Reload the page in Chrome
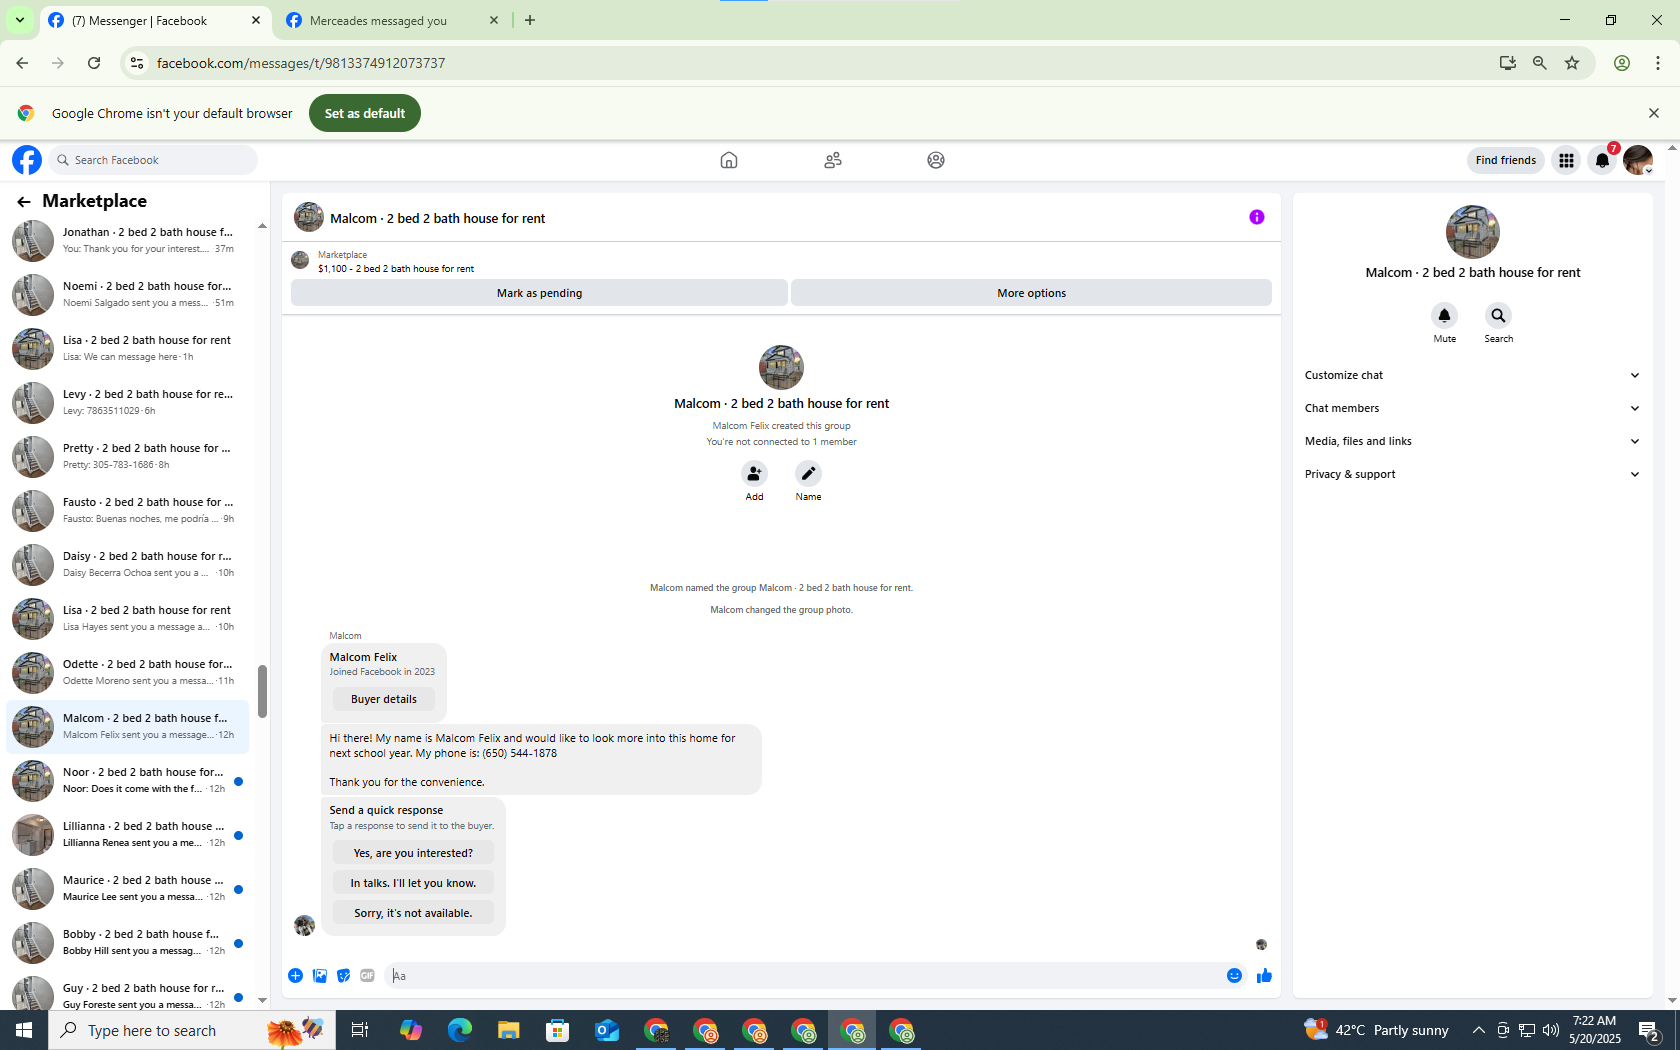This screenshot has height=1050, width=1680. tap(94, 63)
